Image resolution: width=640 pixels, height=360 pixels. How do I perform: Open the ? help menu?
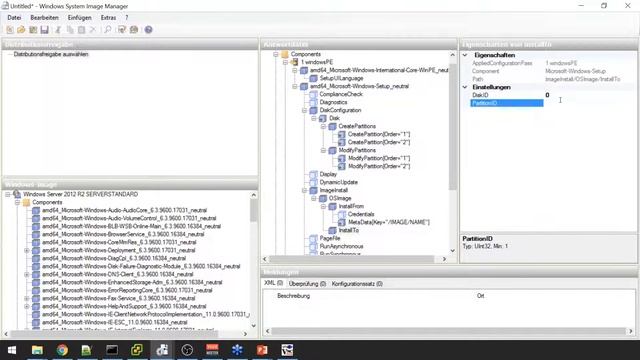(127, 18)
